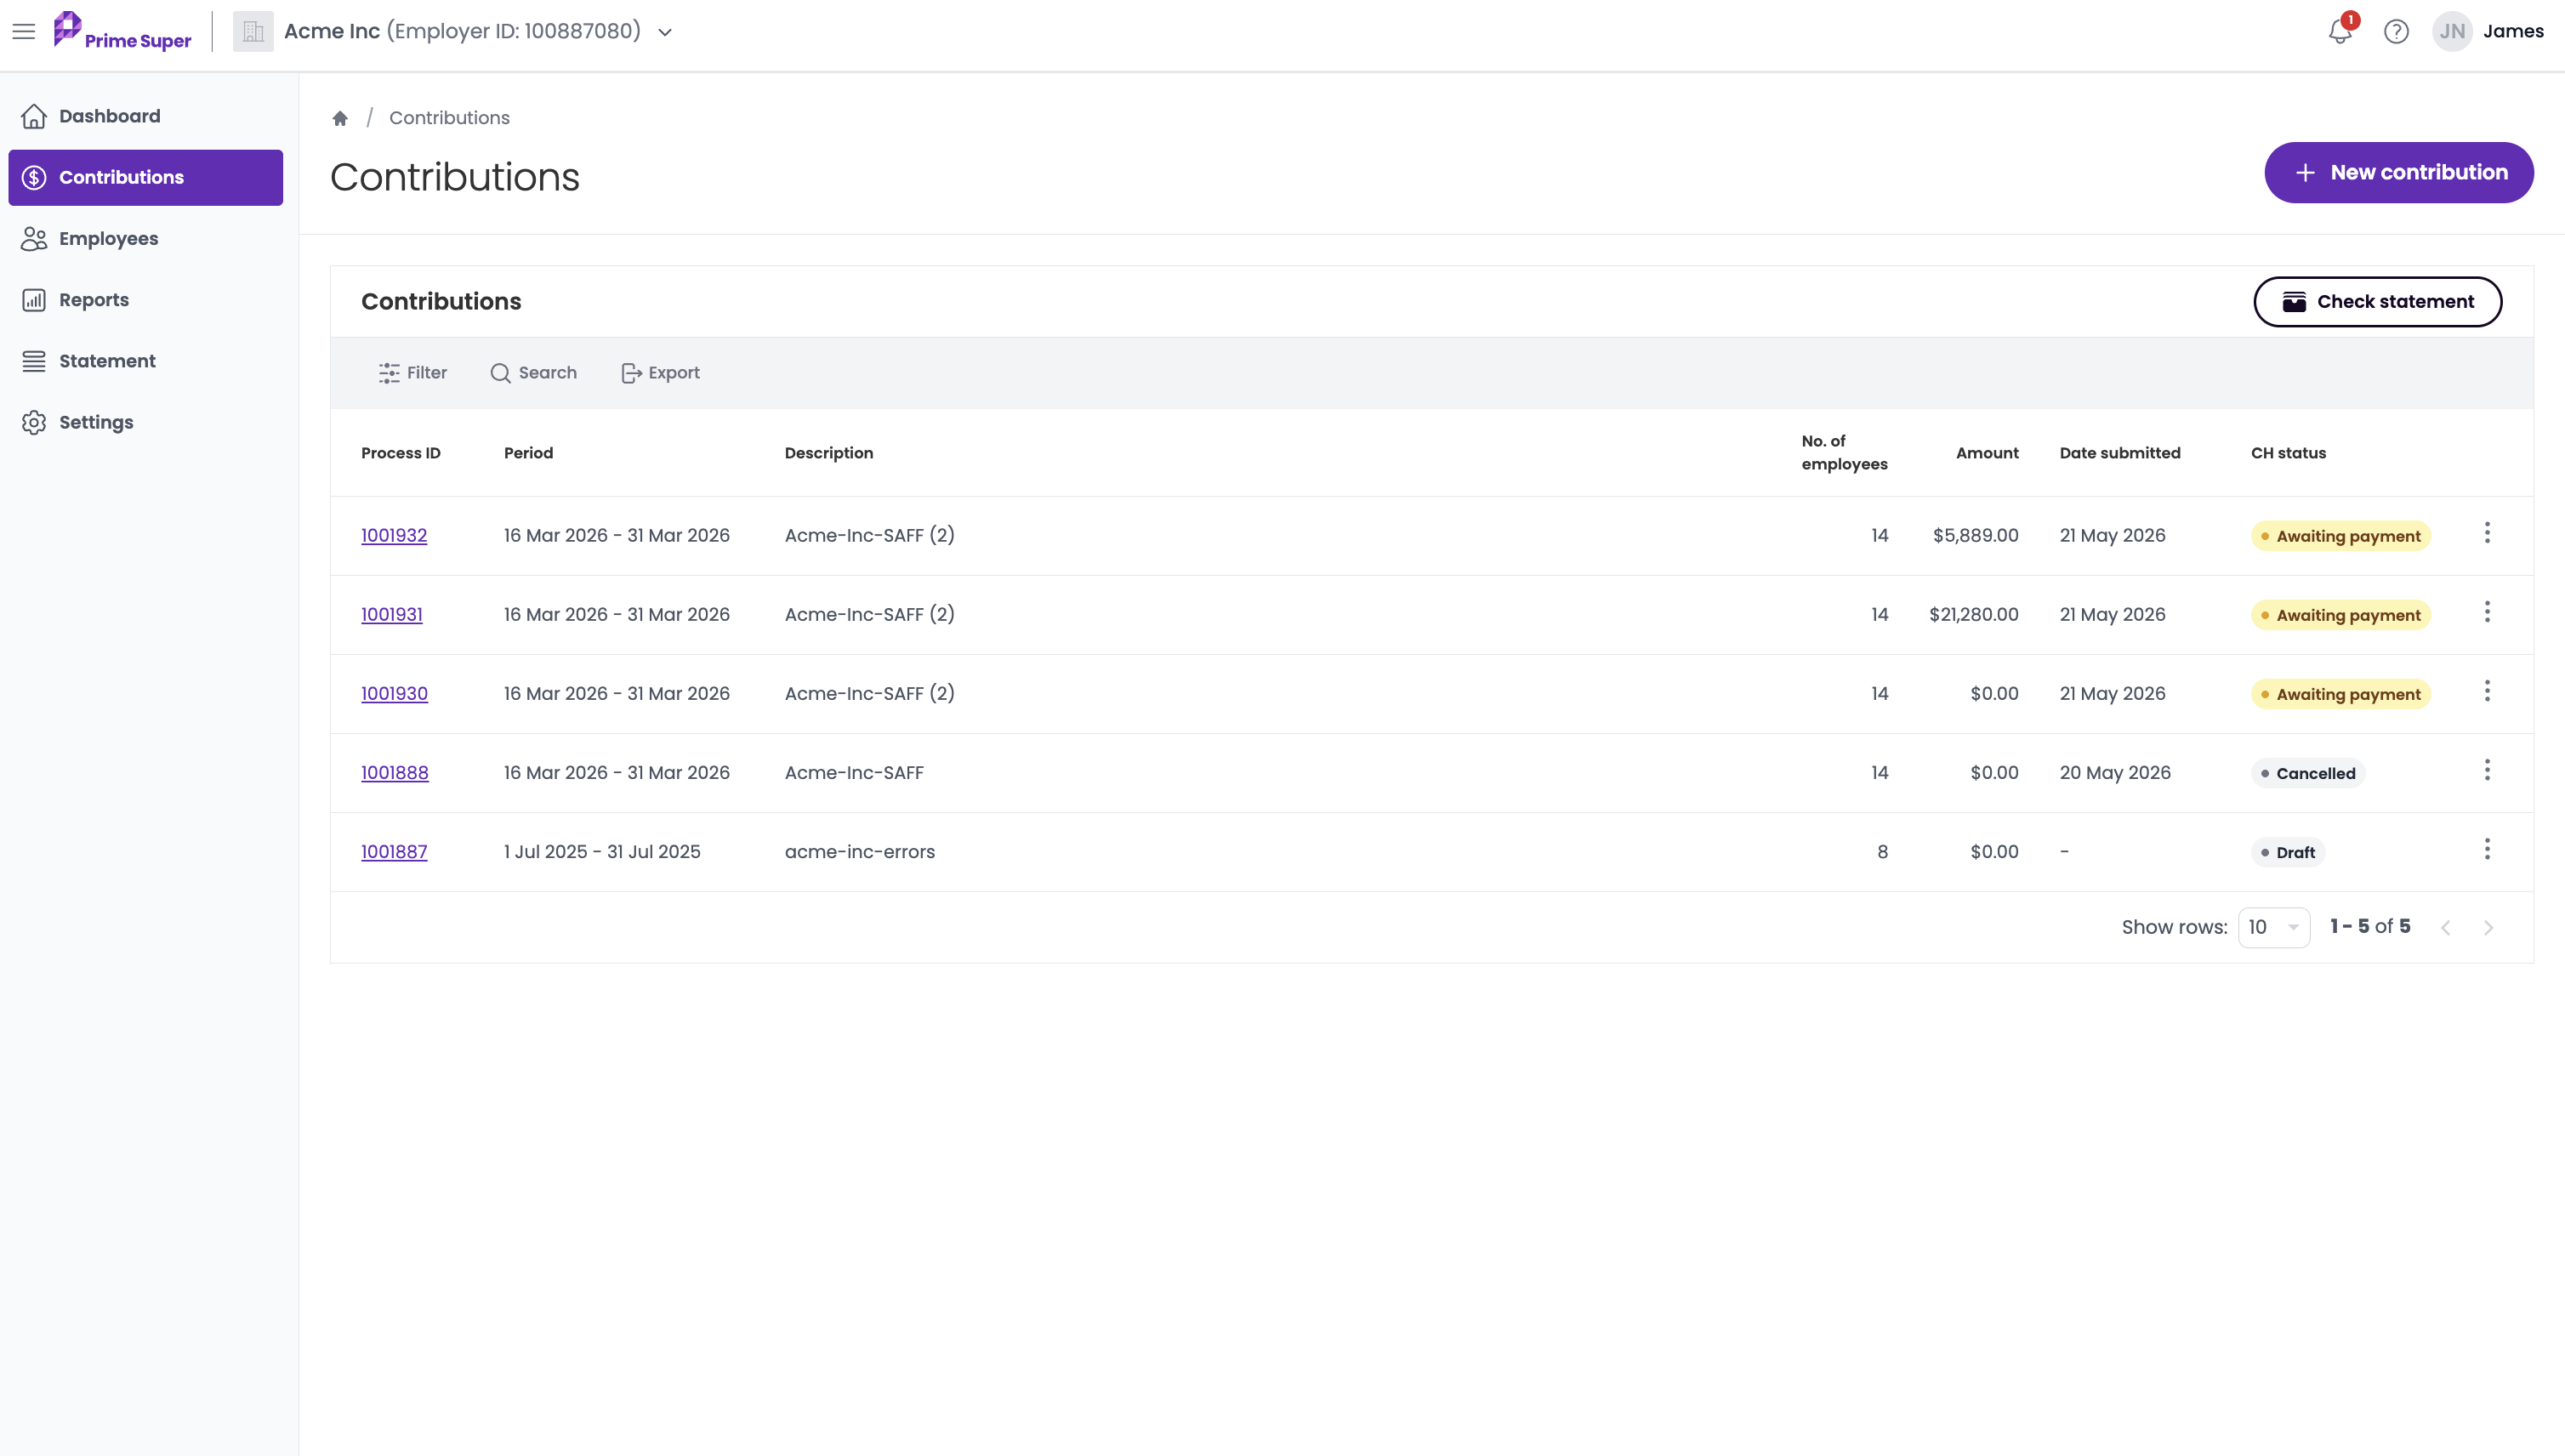The height and width of the screenshot is (1456, 2565).
Task: Click the Date submitted column header
Action: coord(2120,453)
